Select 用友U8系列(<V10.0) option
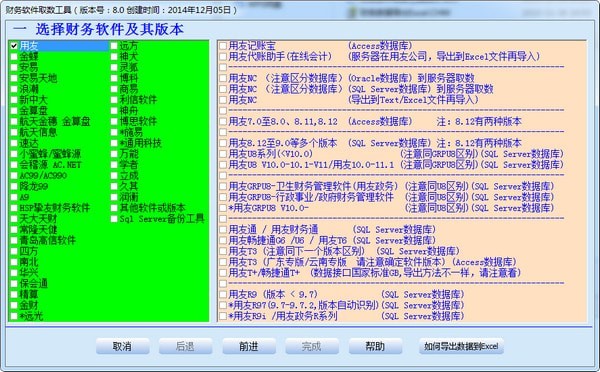 [x=223, y=154]
